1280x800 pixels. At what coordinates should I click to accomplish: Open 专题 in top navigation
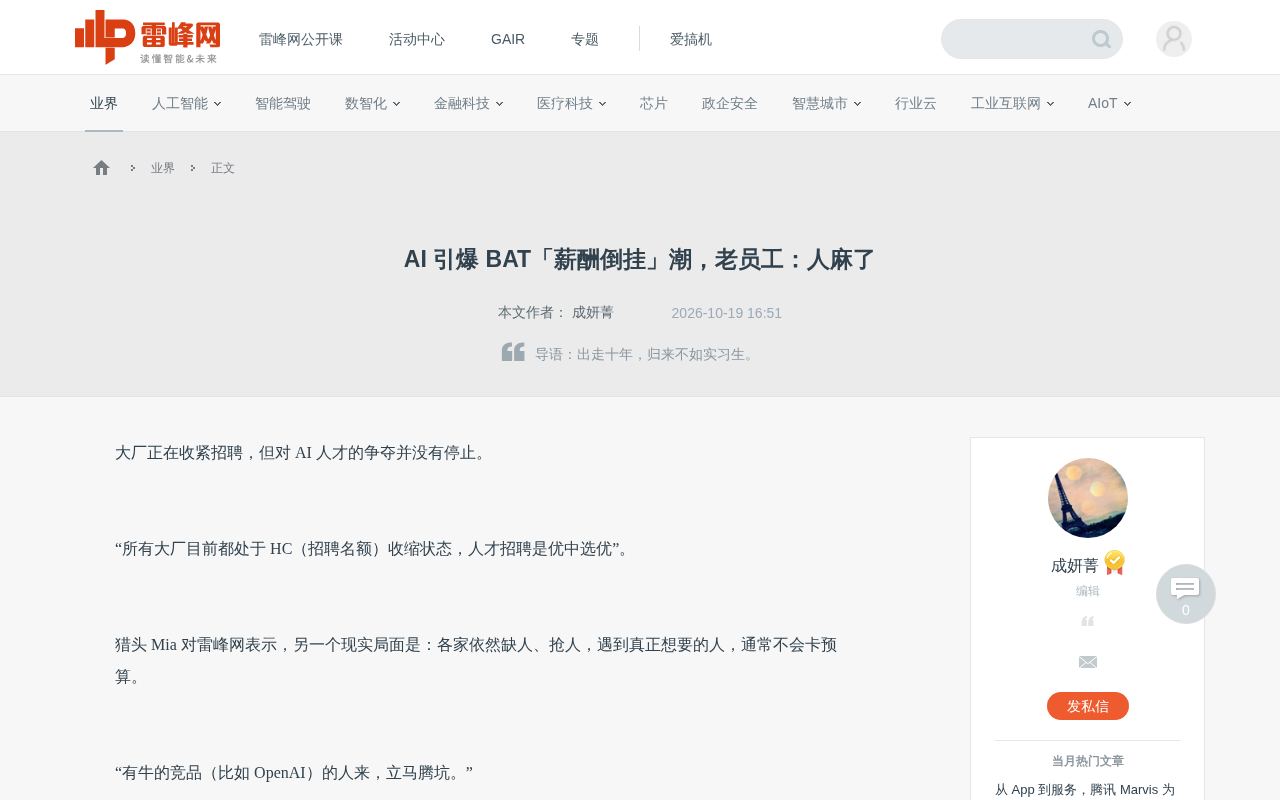585,39
